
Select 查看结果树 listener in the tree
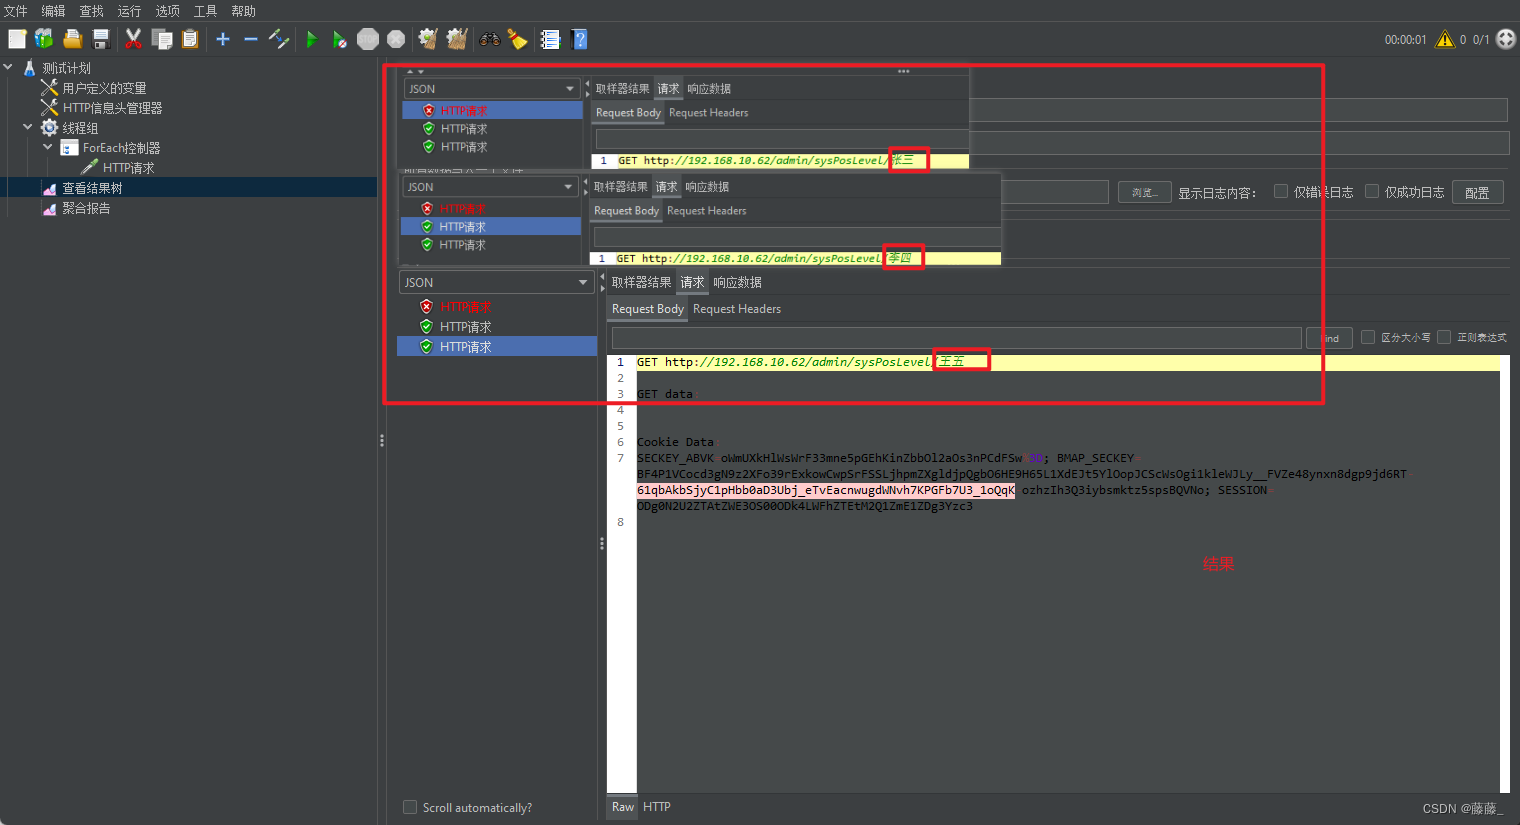(x=92, y=188)
